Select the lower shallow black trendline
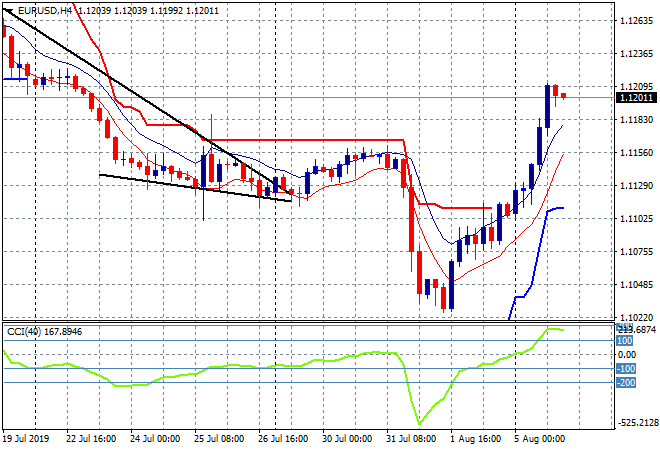This screenshot has height=450, width=660. click(x=195, y=188)
